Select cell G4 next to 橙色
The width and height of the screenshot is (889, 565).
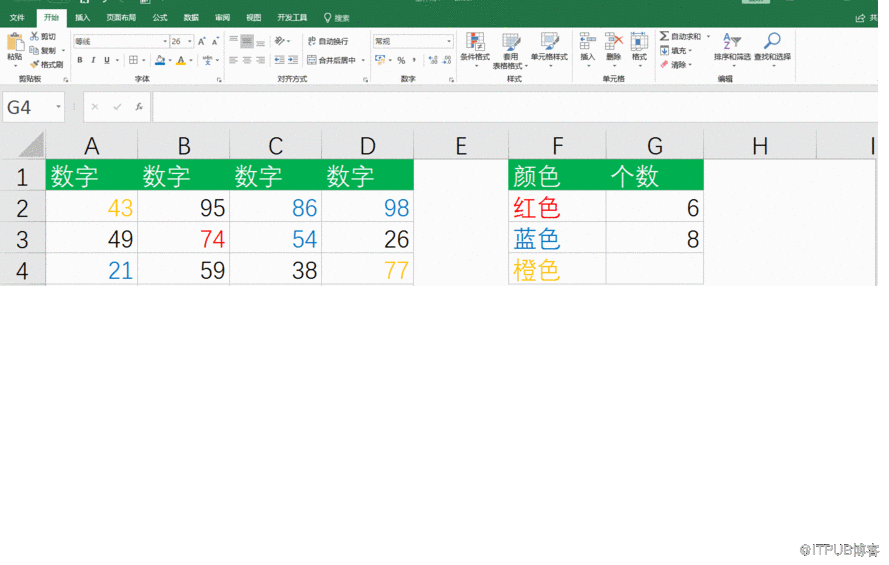[x=655, y=269]
